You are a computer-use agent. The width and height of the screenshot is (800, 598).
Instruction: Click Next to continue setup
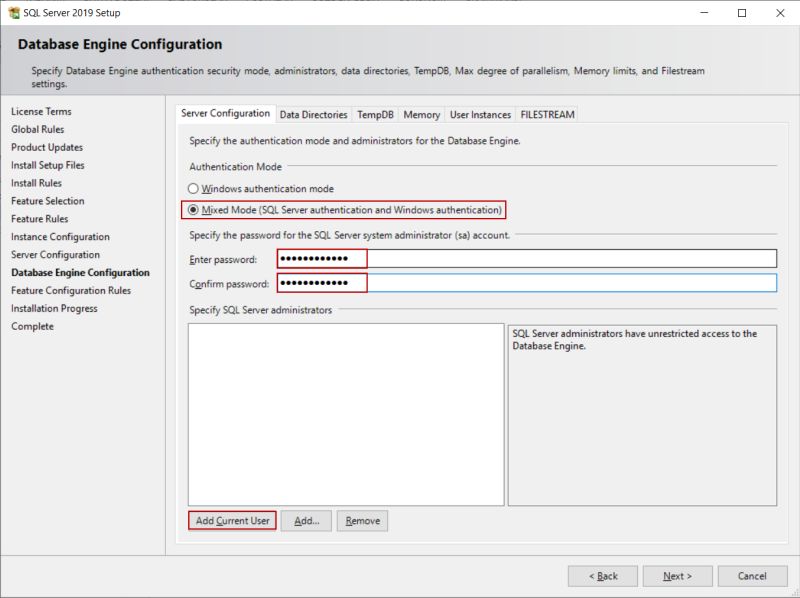pyautogui.click(x=677, y=575)
